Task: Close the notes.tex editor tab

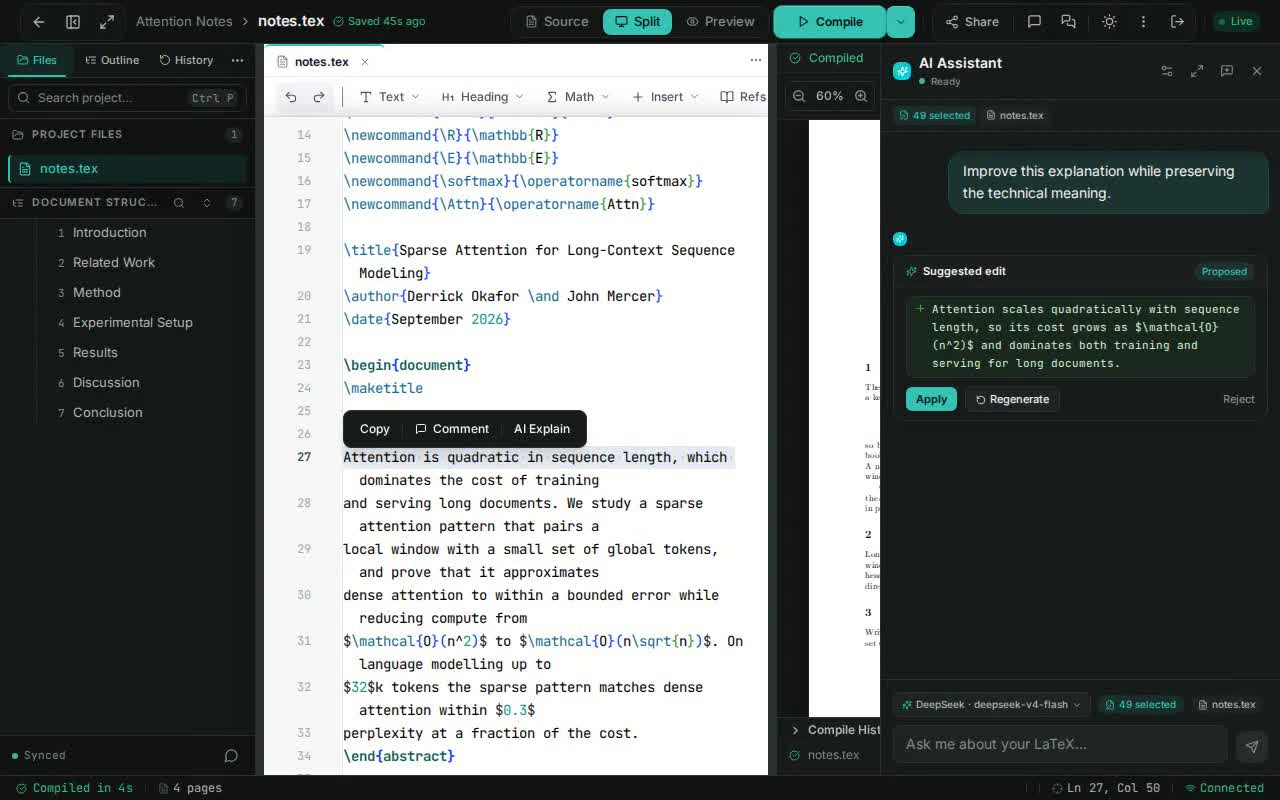Action: tap(365, 62)
